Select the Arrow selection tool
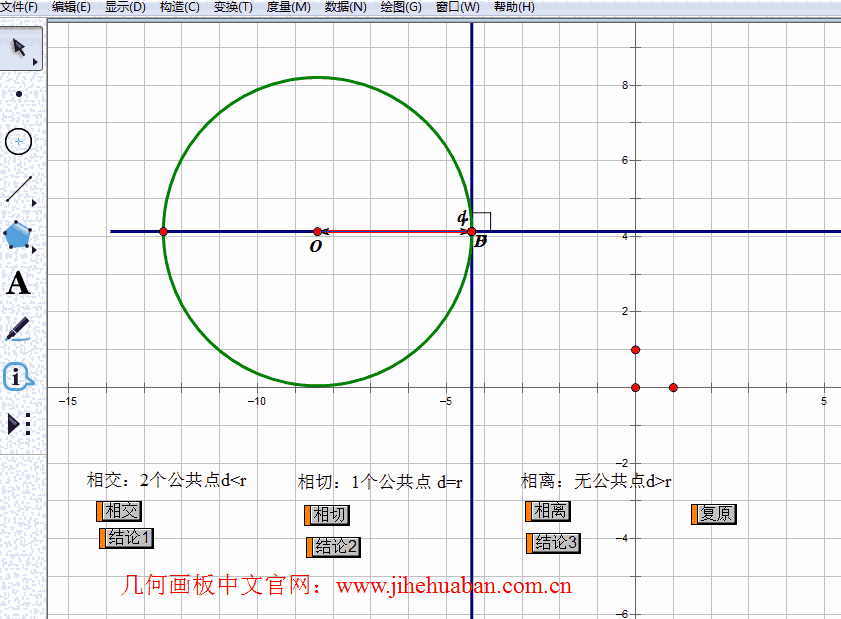 point(19,48)
